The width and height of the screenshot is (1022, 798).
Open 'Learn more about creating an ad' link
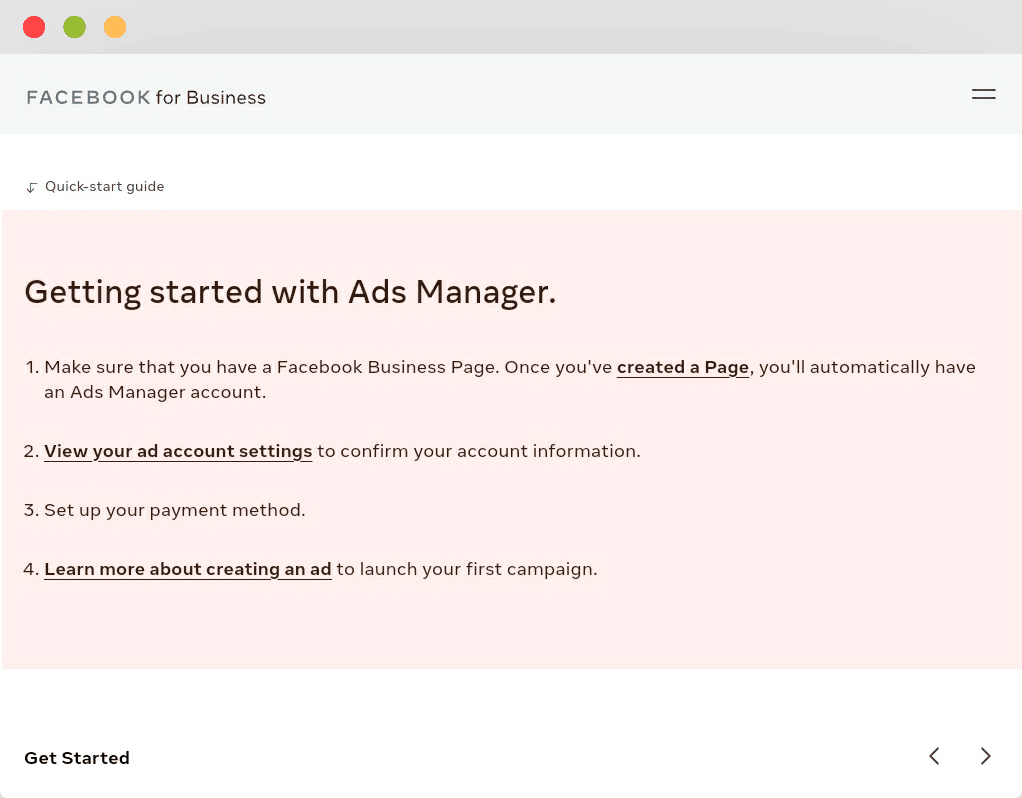188,569
